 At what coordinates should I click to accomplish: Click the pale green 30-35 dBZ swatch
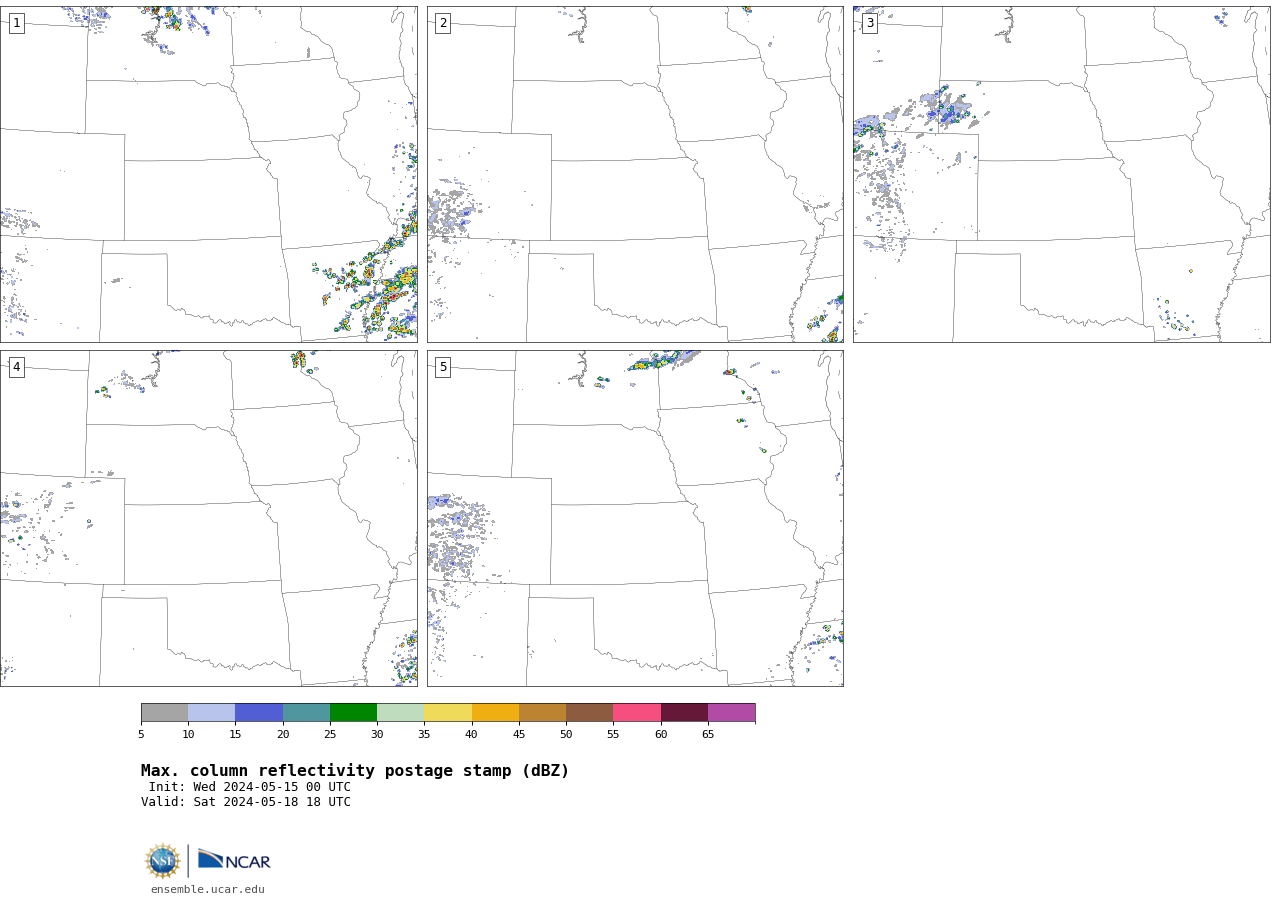401,712
